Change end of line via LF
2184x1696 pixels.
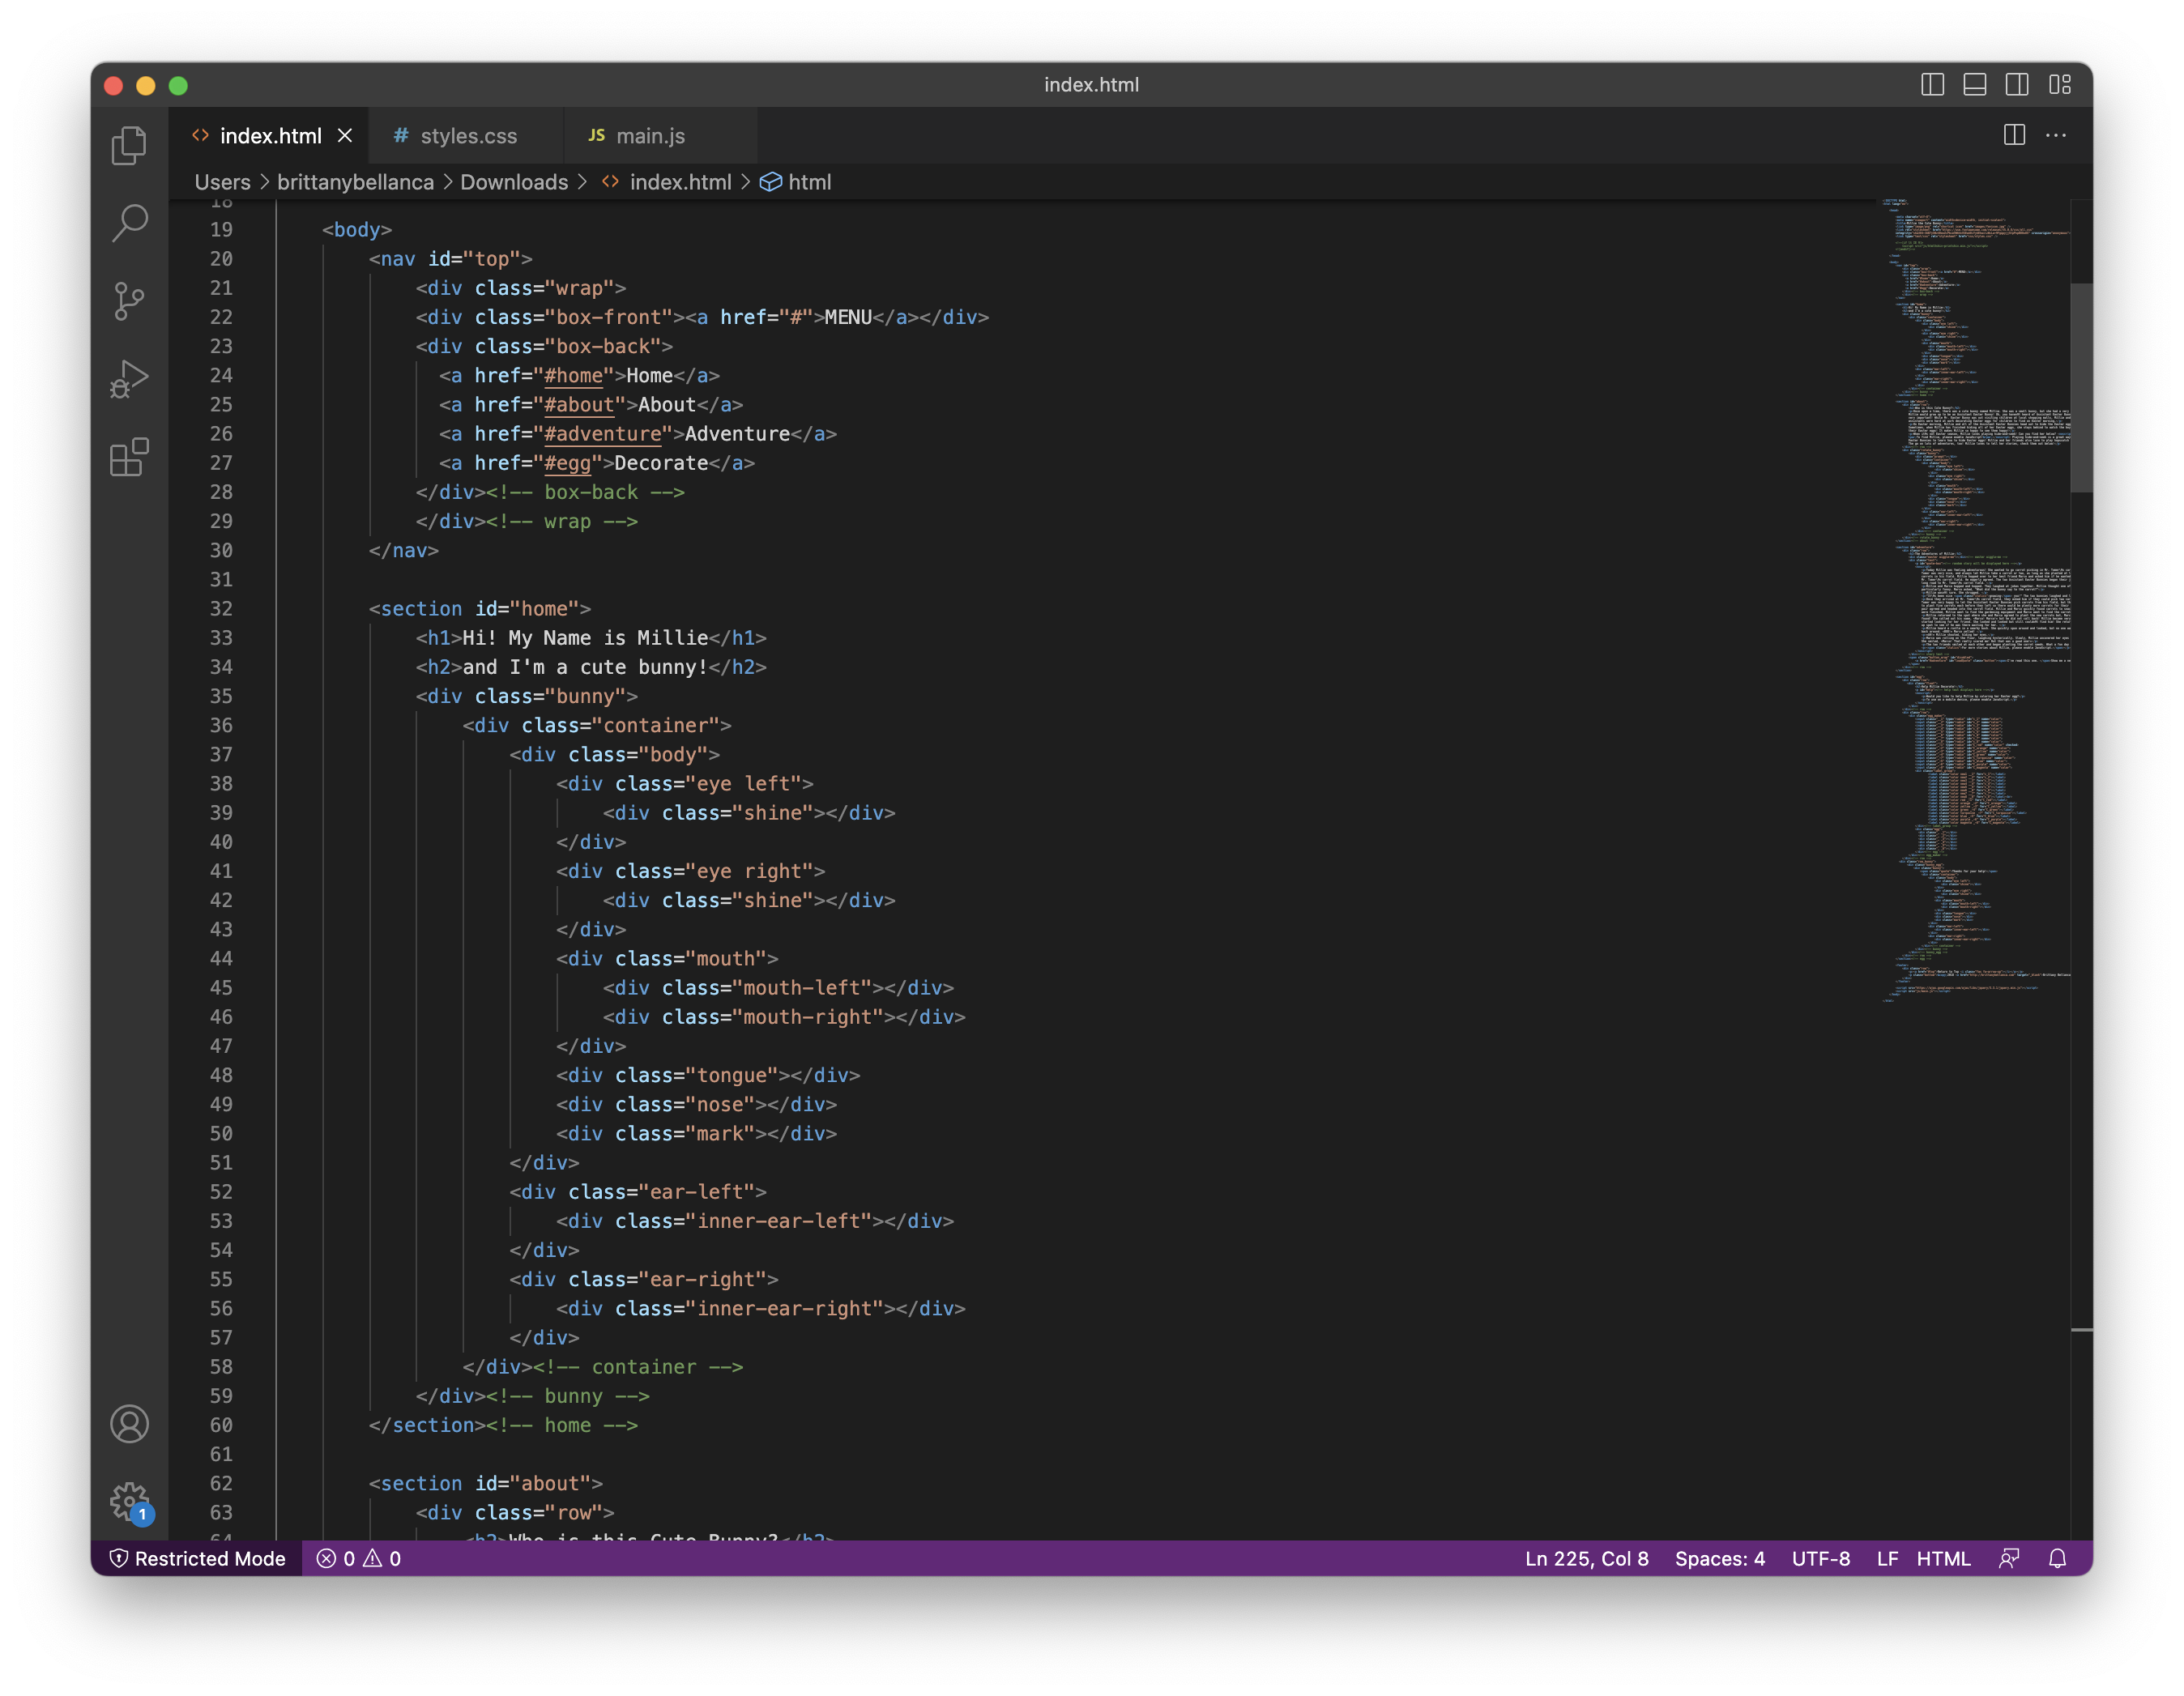pos(1887,1558)
